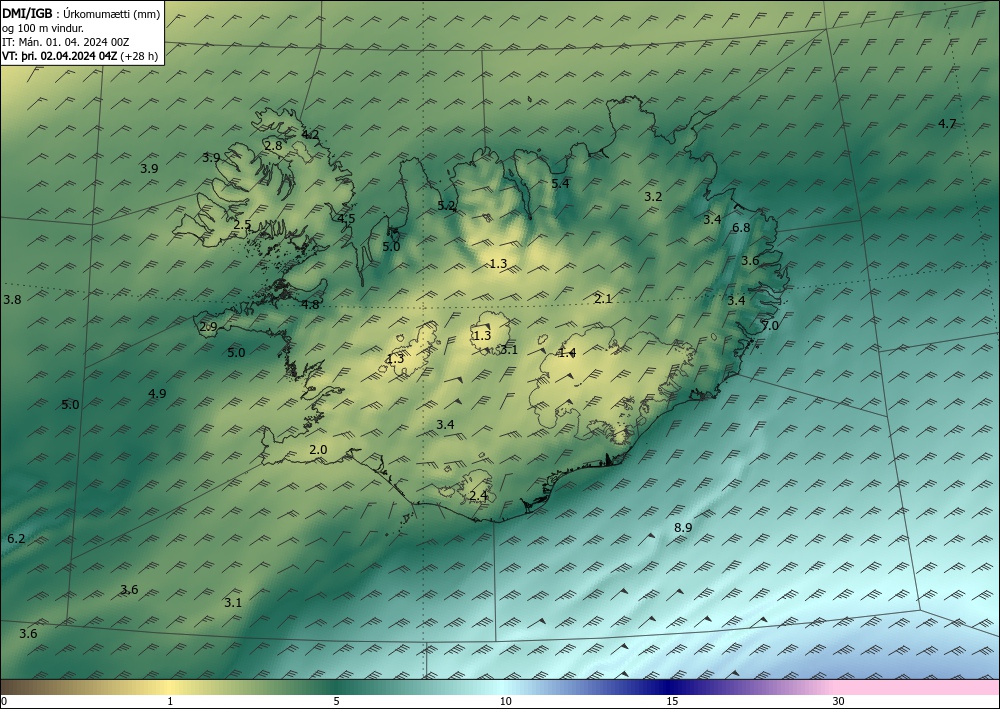Click the 2.8 value label
Viewport: 1000px width, 709px height.
tap(273, 145)
